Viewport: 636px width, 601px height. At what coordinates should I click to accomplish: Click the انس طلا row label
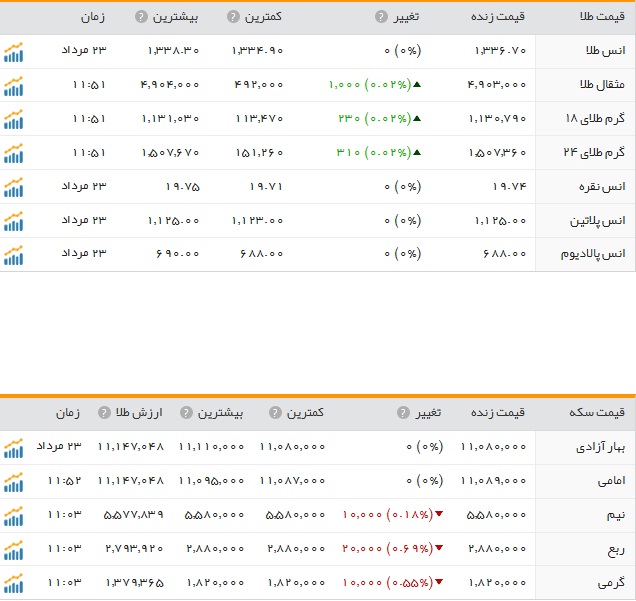point(605,51)
